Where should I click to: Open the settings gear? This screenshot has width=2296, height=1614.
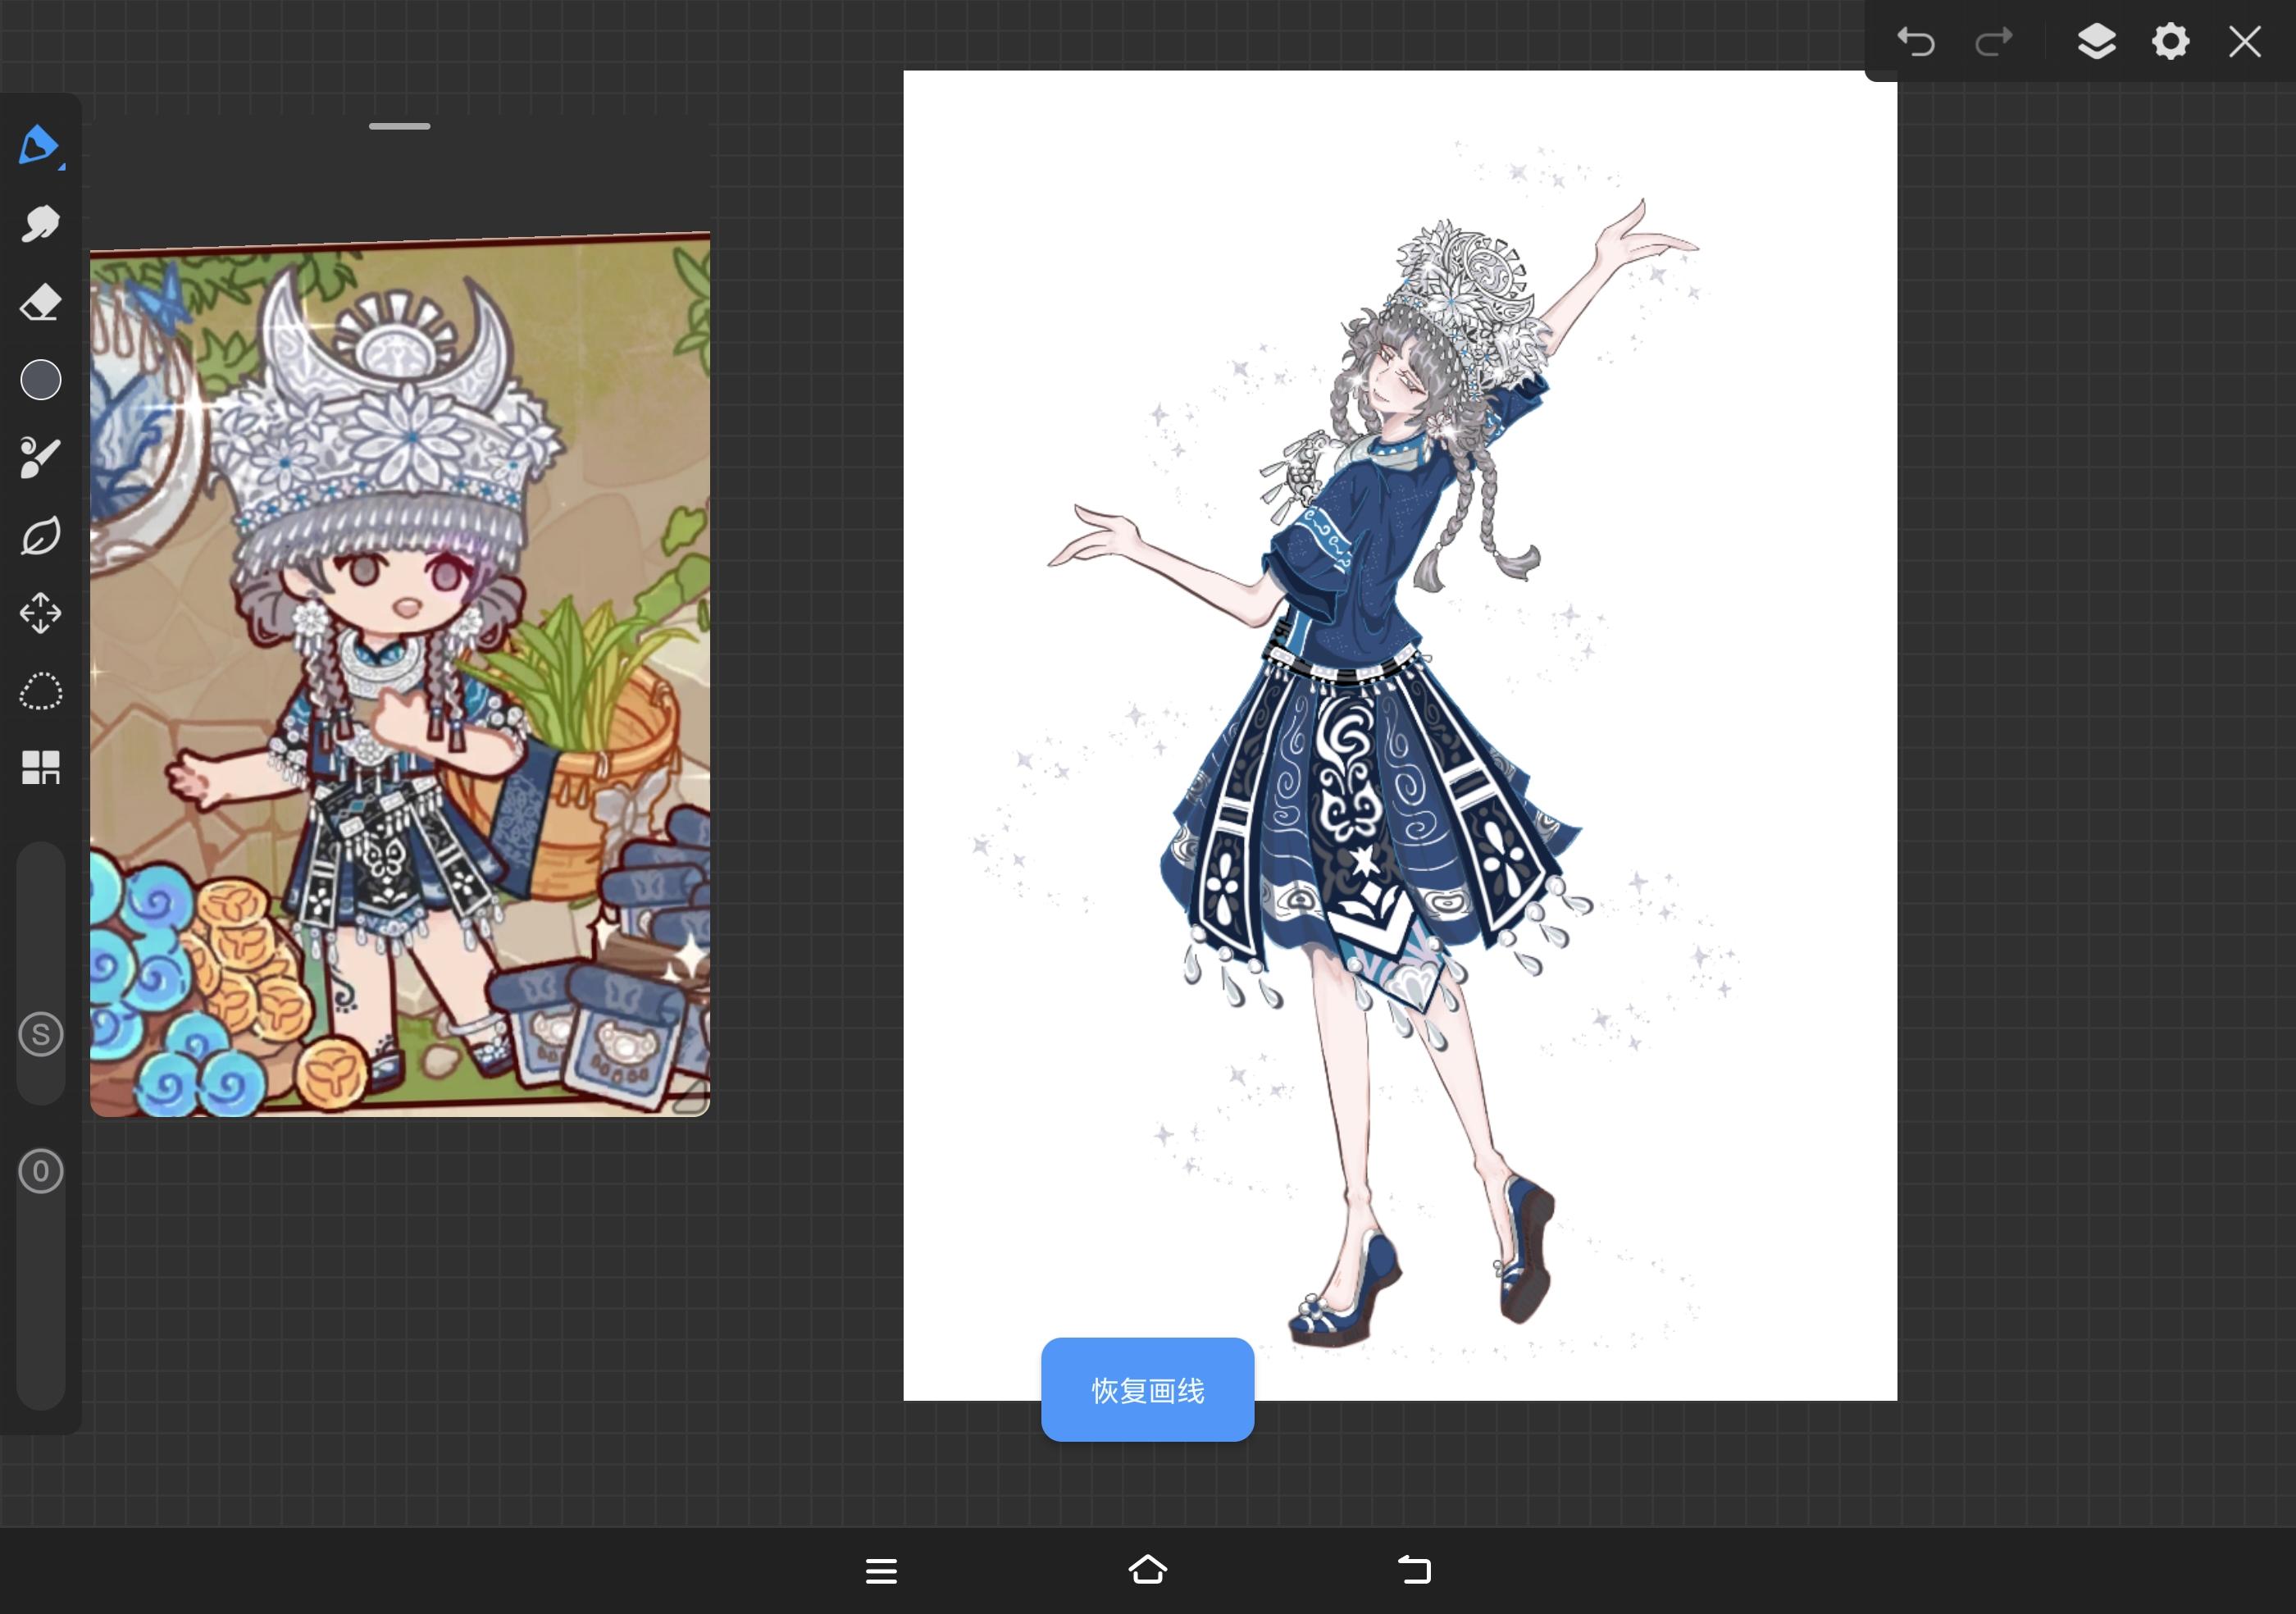[2170, 42]
